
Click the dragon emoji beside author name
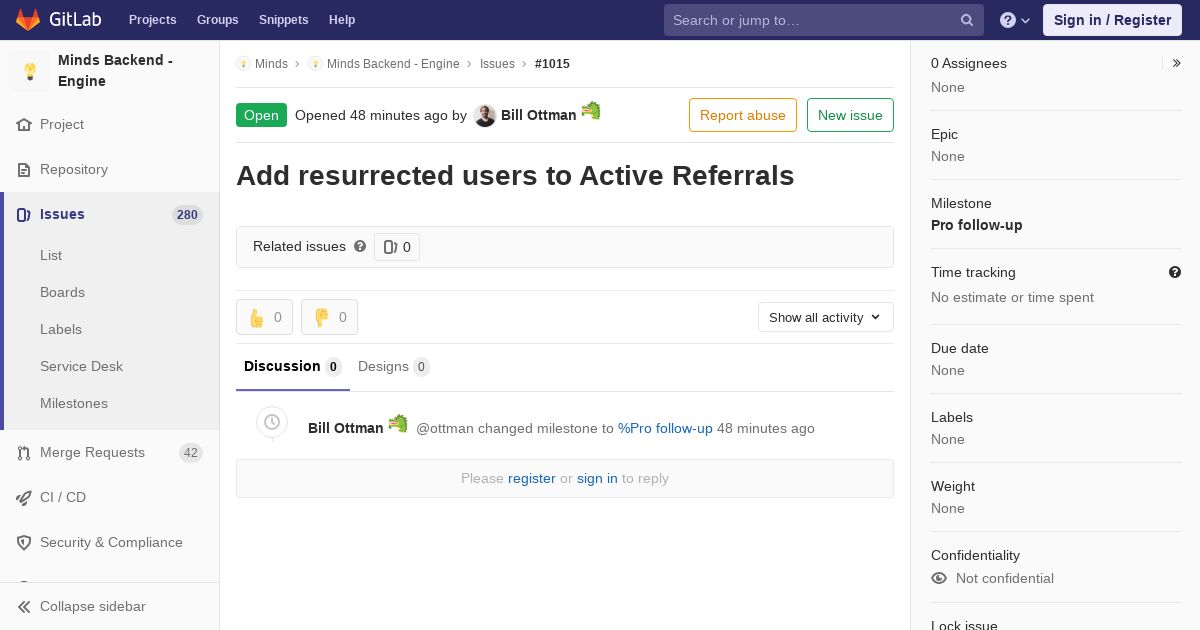coord(591,111)
